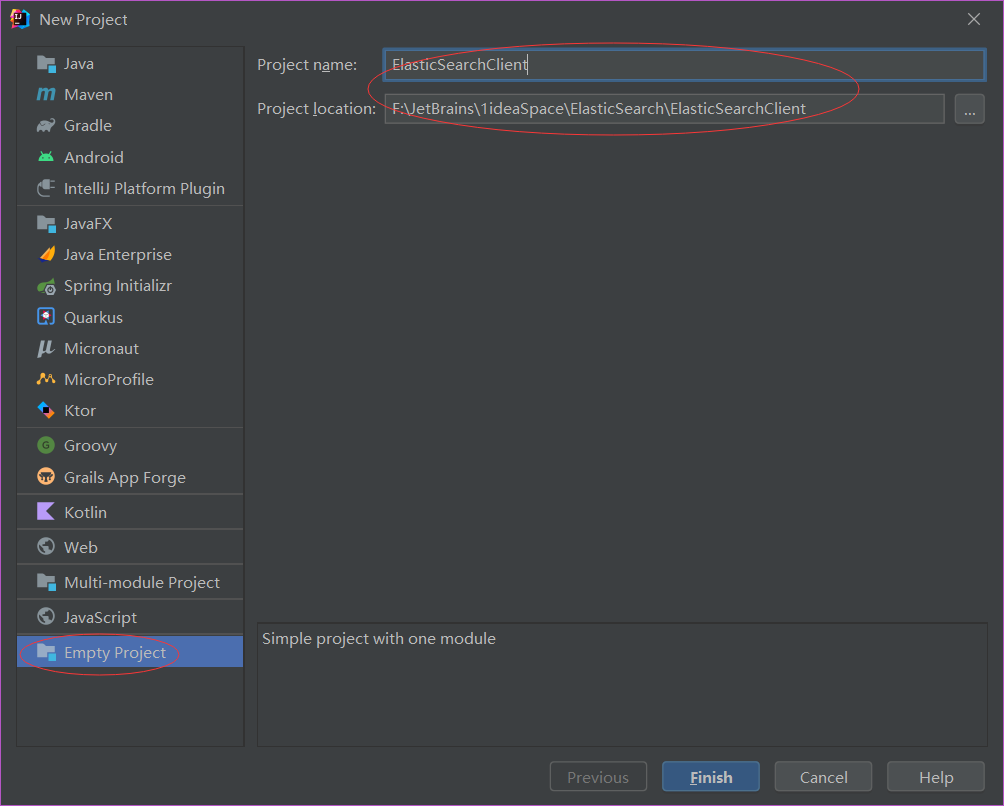This screenshot has width=1004, height=806.
Task: Choose 'Spring Initializr' generator
Action: tap(118, 286)
